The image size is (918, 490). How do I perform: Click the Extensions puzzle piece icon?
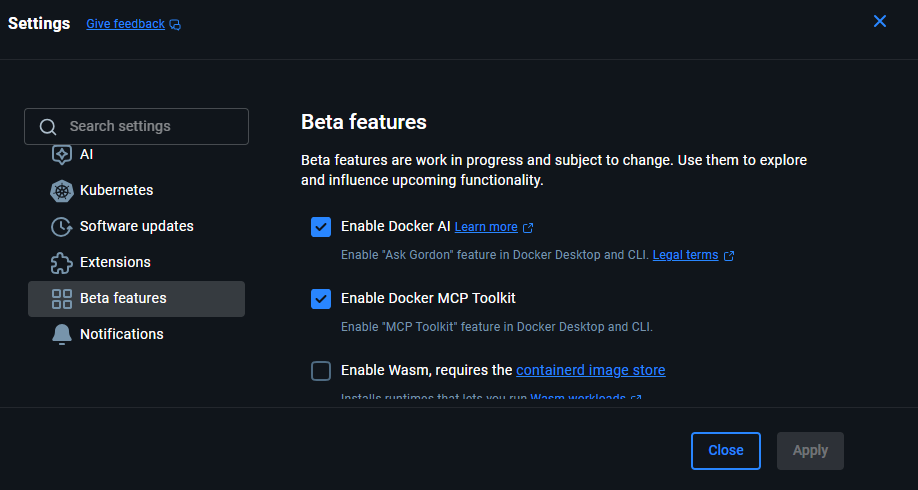click(x=62, y=263)
